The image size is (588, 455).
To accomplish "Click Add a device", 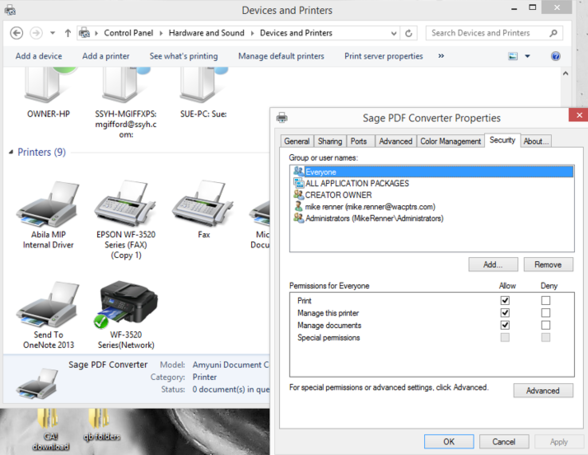I will 39,56.
